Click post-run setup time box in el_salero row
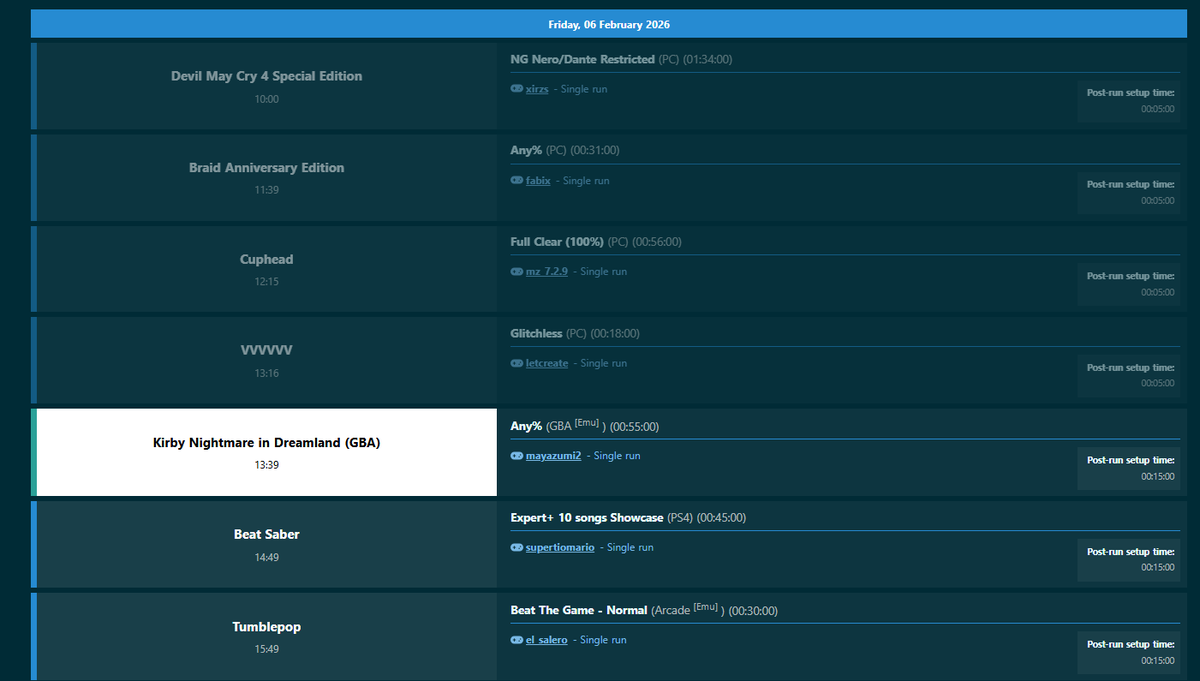 click(1129, 652)
